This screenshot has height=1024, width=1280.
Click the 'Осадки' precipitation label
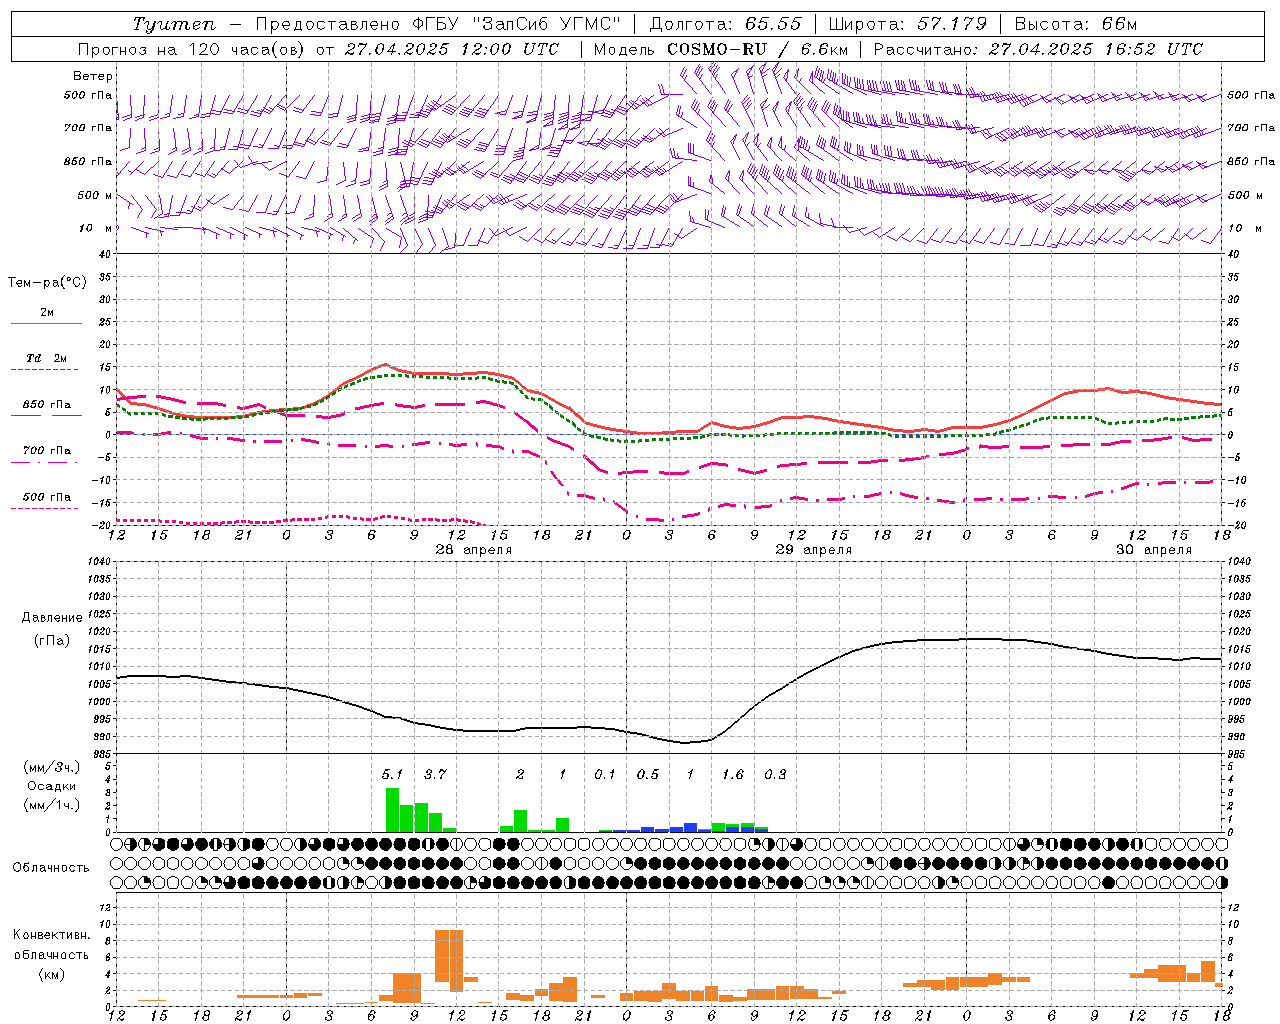coord(52,786)
